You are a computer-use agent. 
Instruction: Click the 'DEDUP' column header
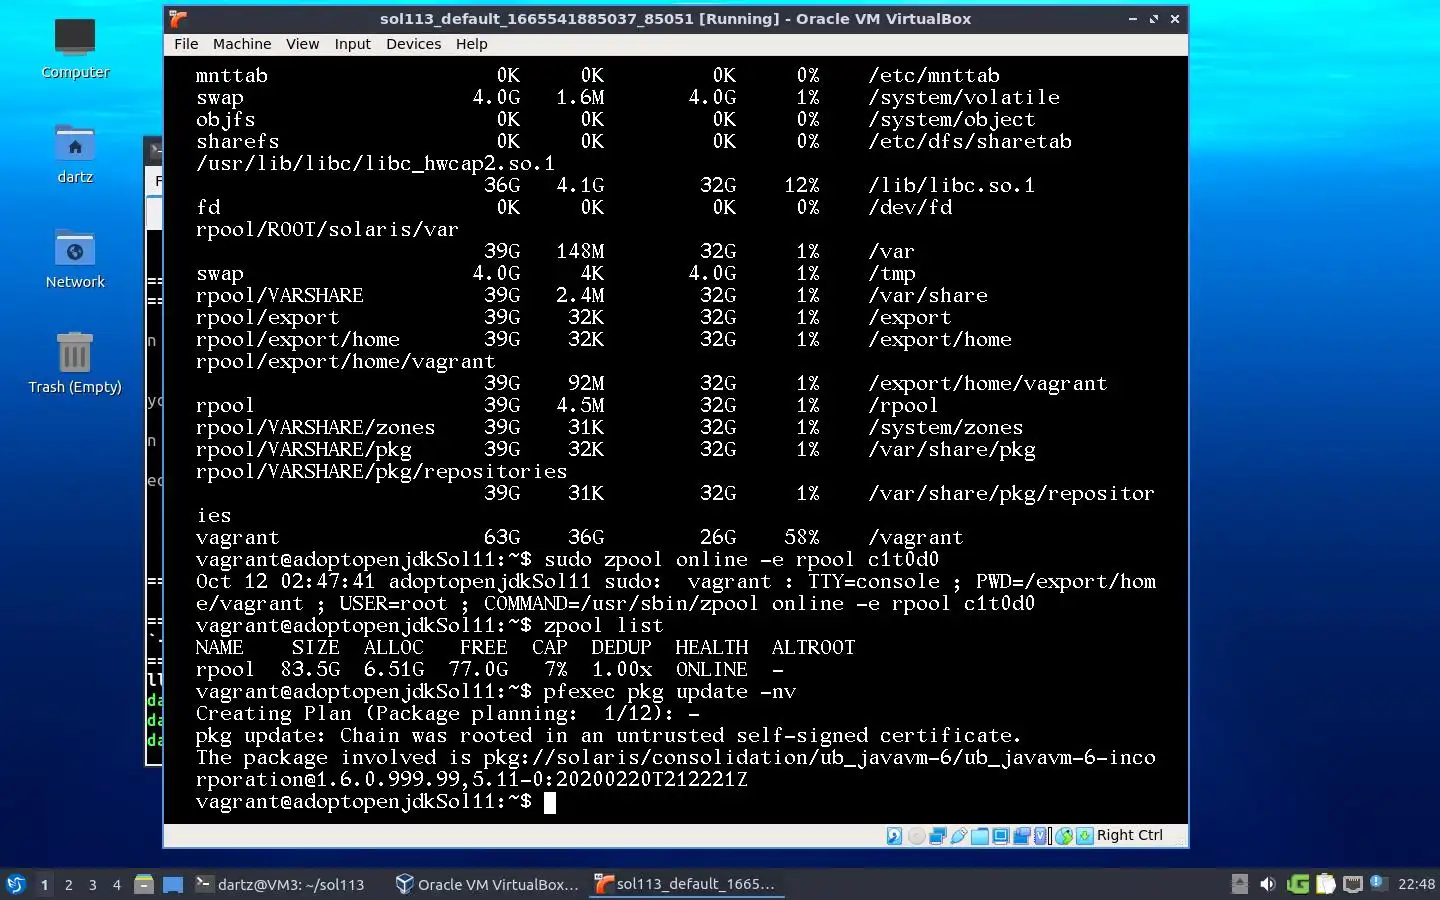tap(621, 648)
